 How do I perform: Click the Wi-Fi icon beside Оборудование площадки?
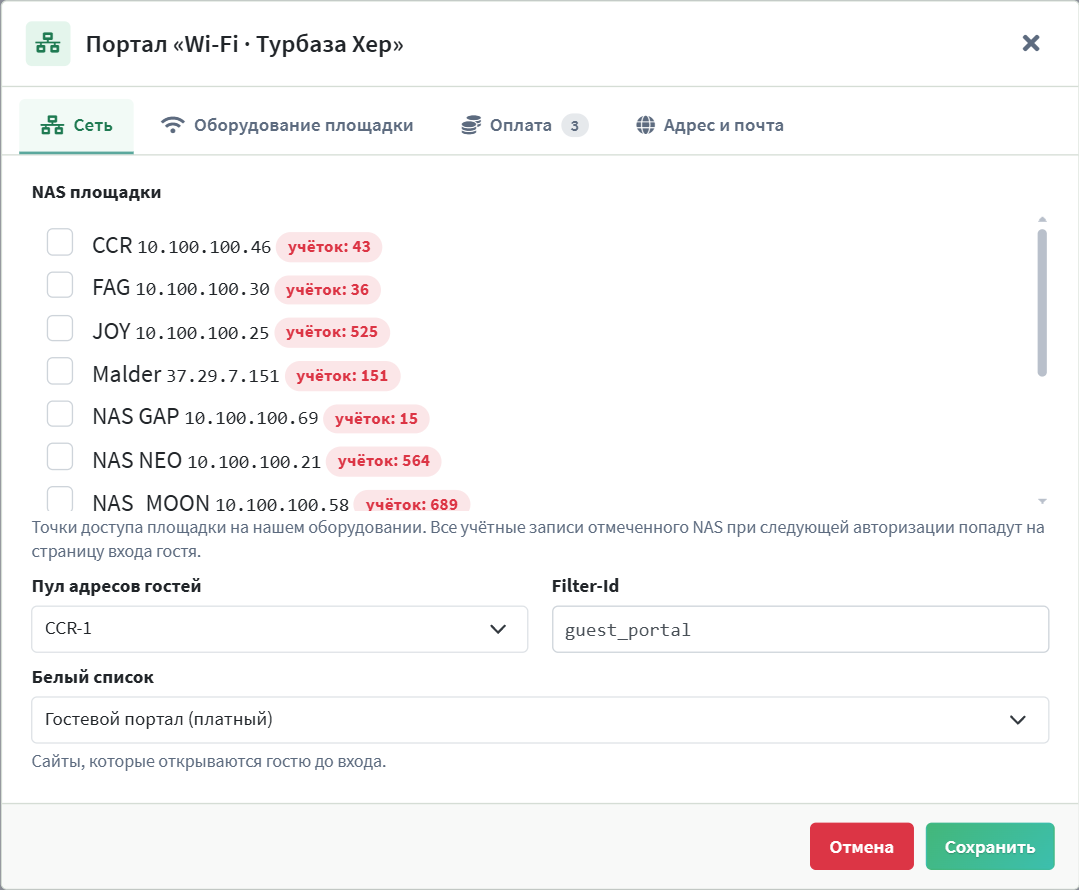(173, 125)
